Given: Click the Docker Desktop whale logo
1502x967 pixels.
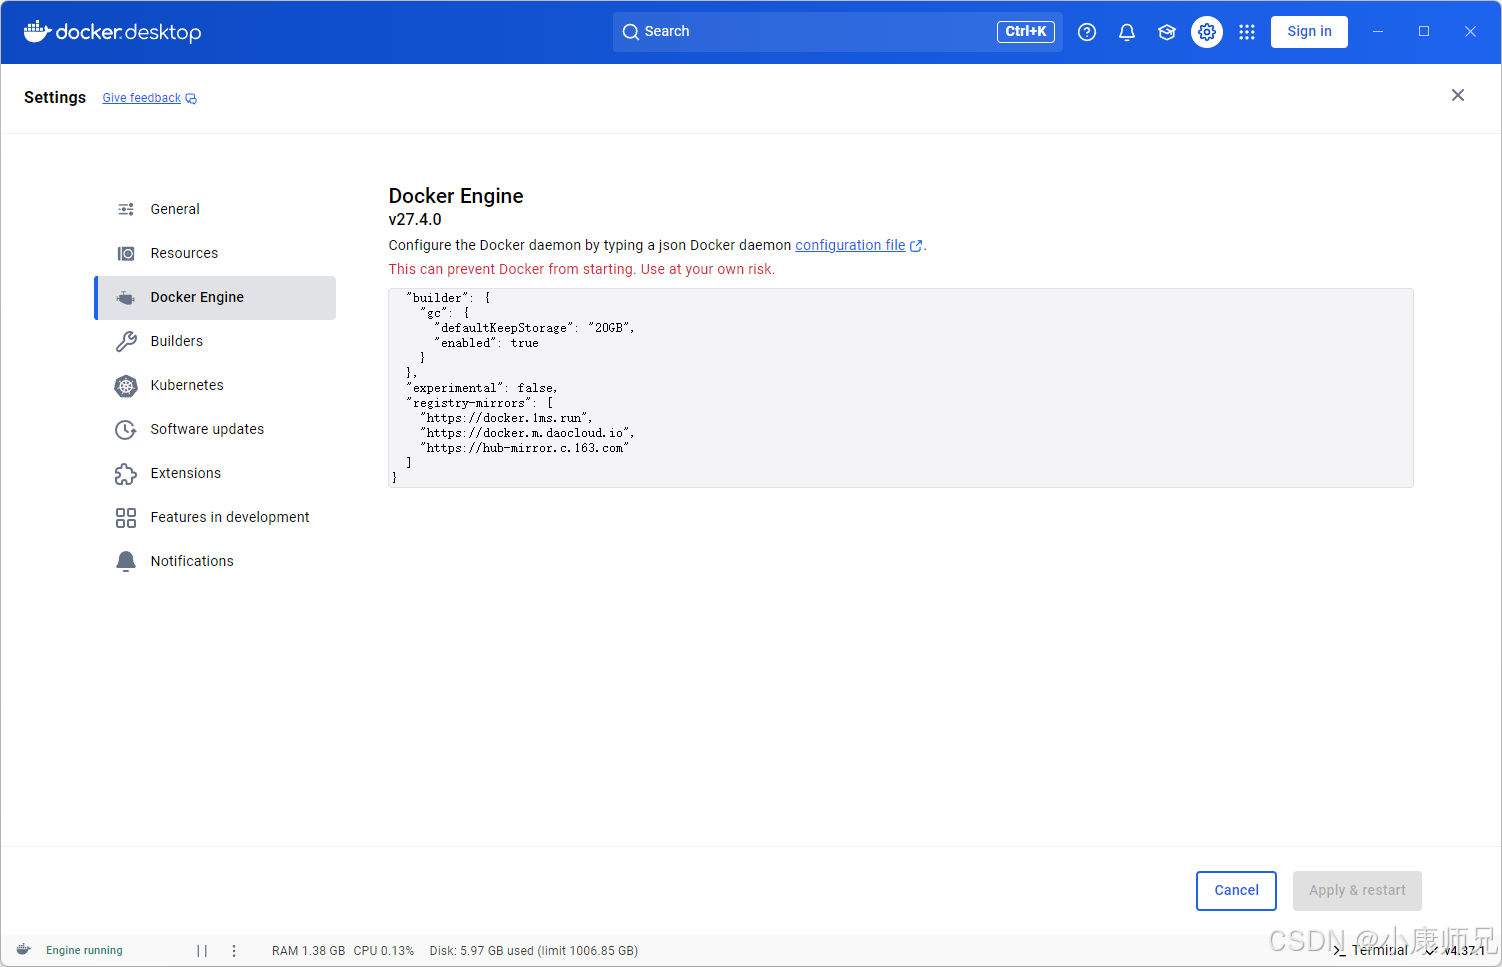Looking at the screenshot, I should (112, 32).
